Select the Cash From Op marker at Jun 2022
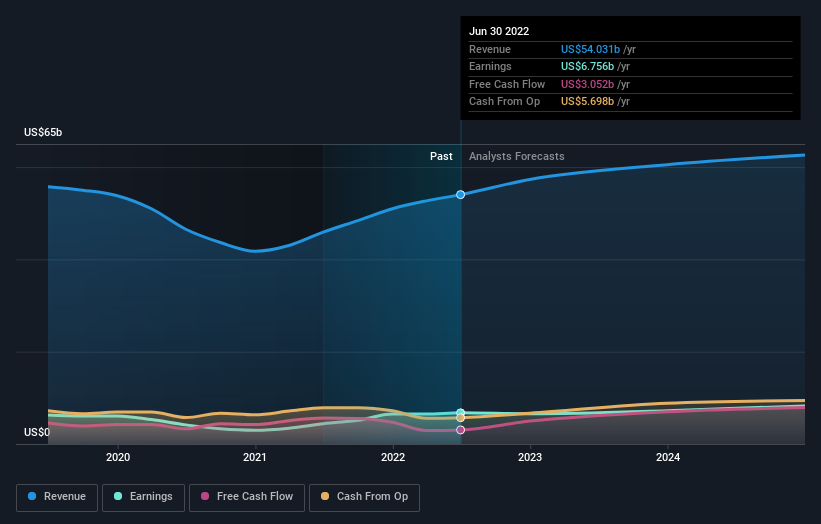 pyautogui.click(x=460, y=418)
